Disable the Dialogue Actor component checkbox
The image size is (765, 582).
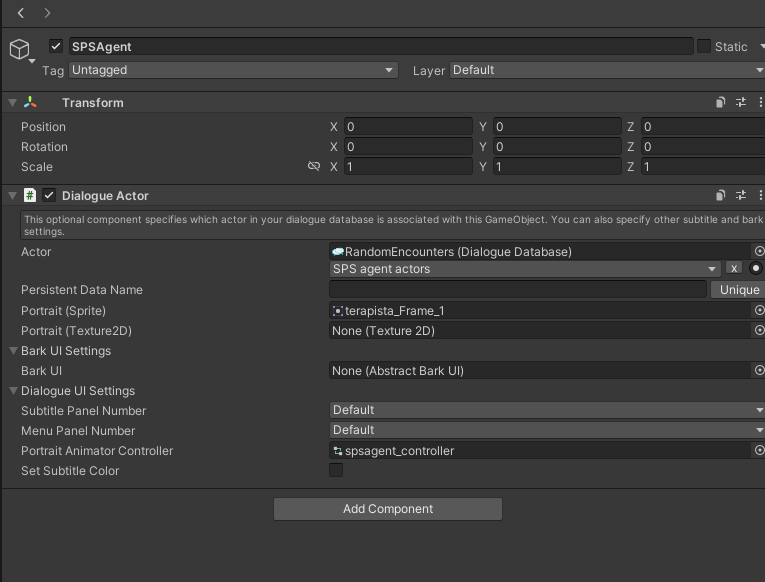click(x=49, y=196)
